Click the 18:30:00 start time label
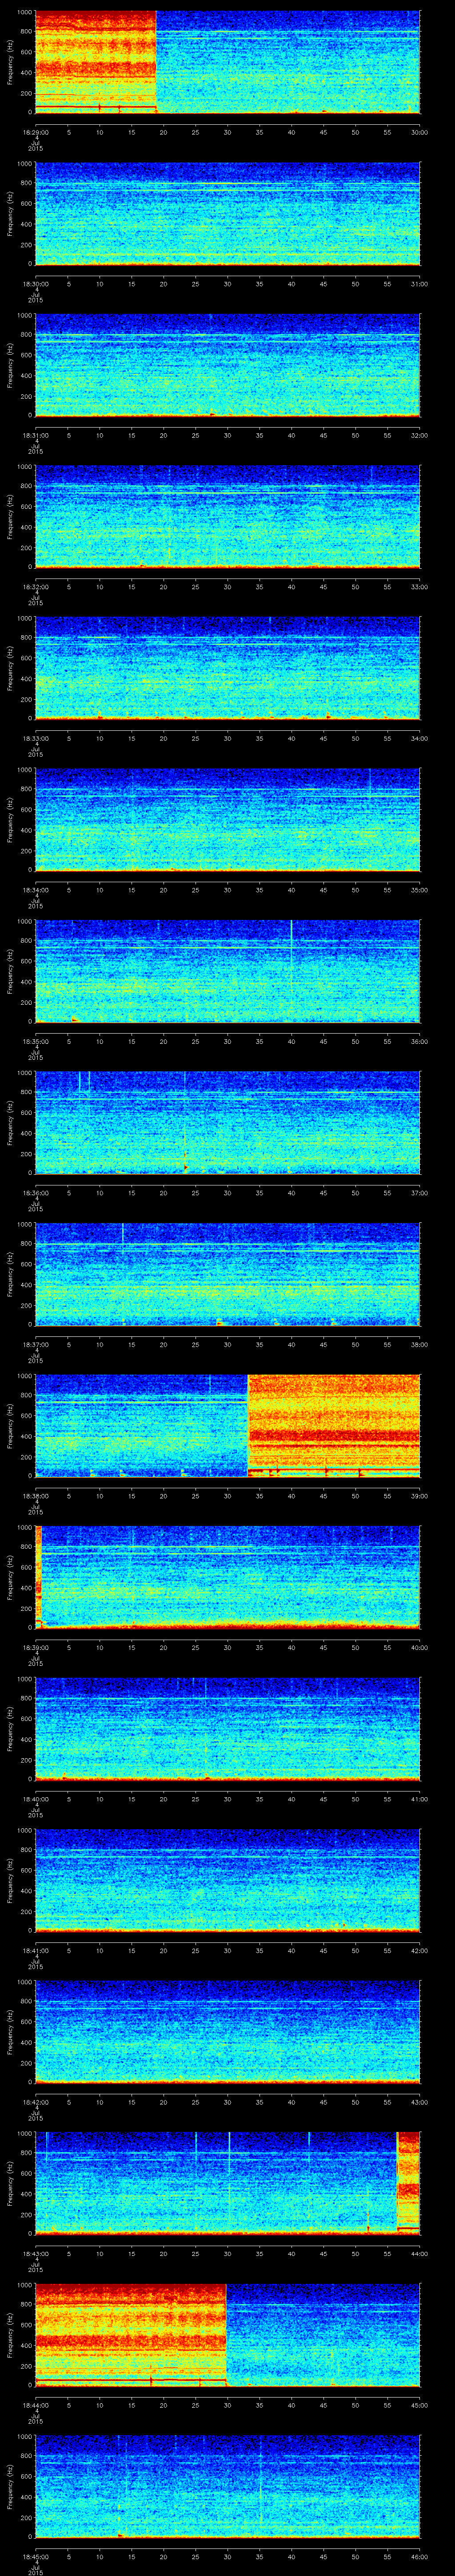This screenshot has height=2576, width=455. 35,284
